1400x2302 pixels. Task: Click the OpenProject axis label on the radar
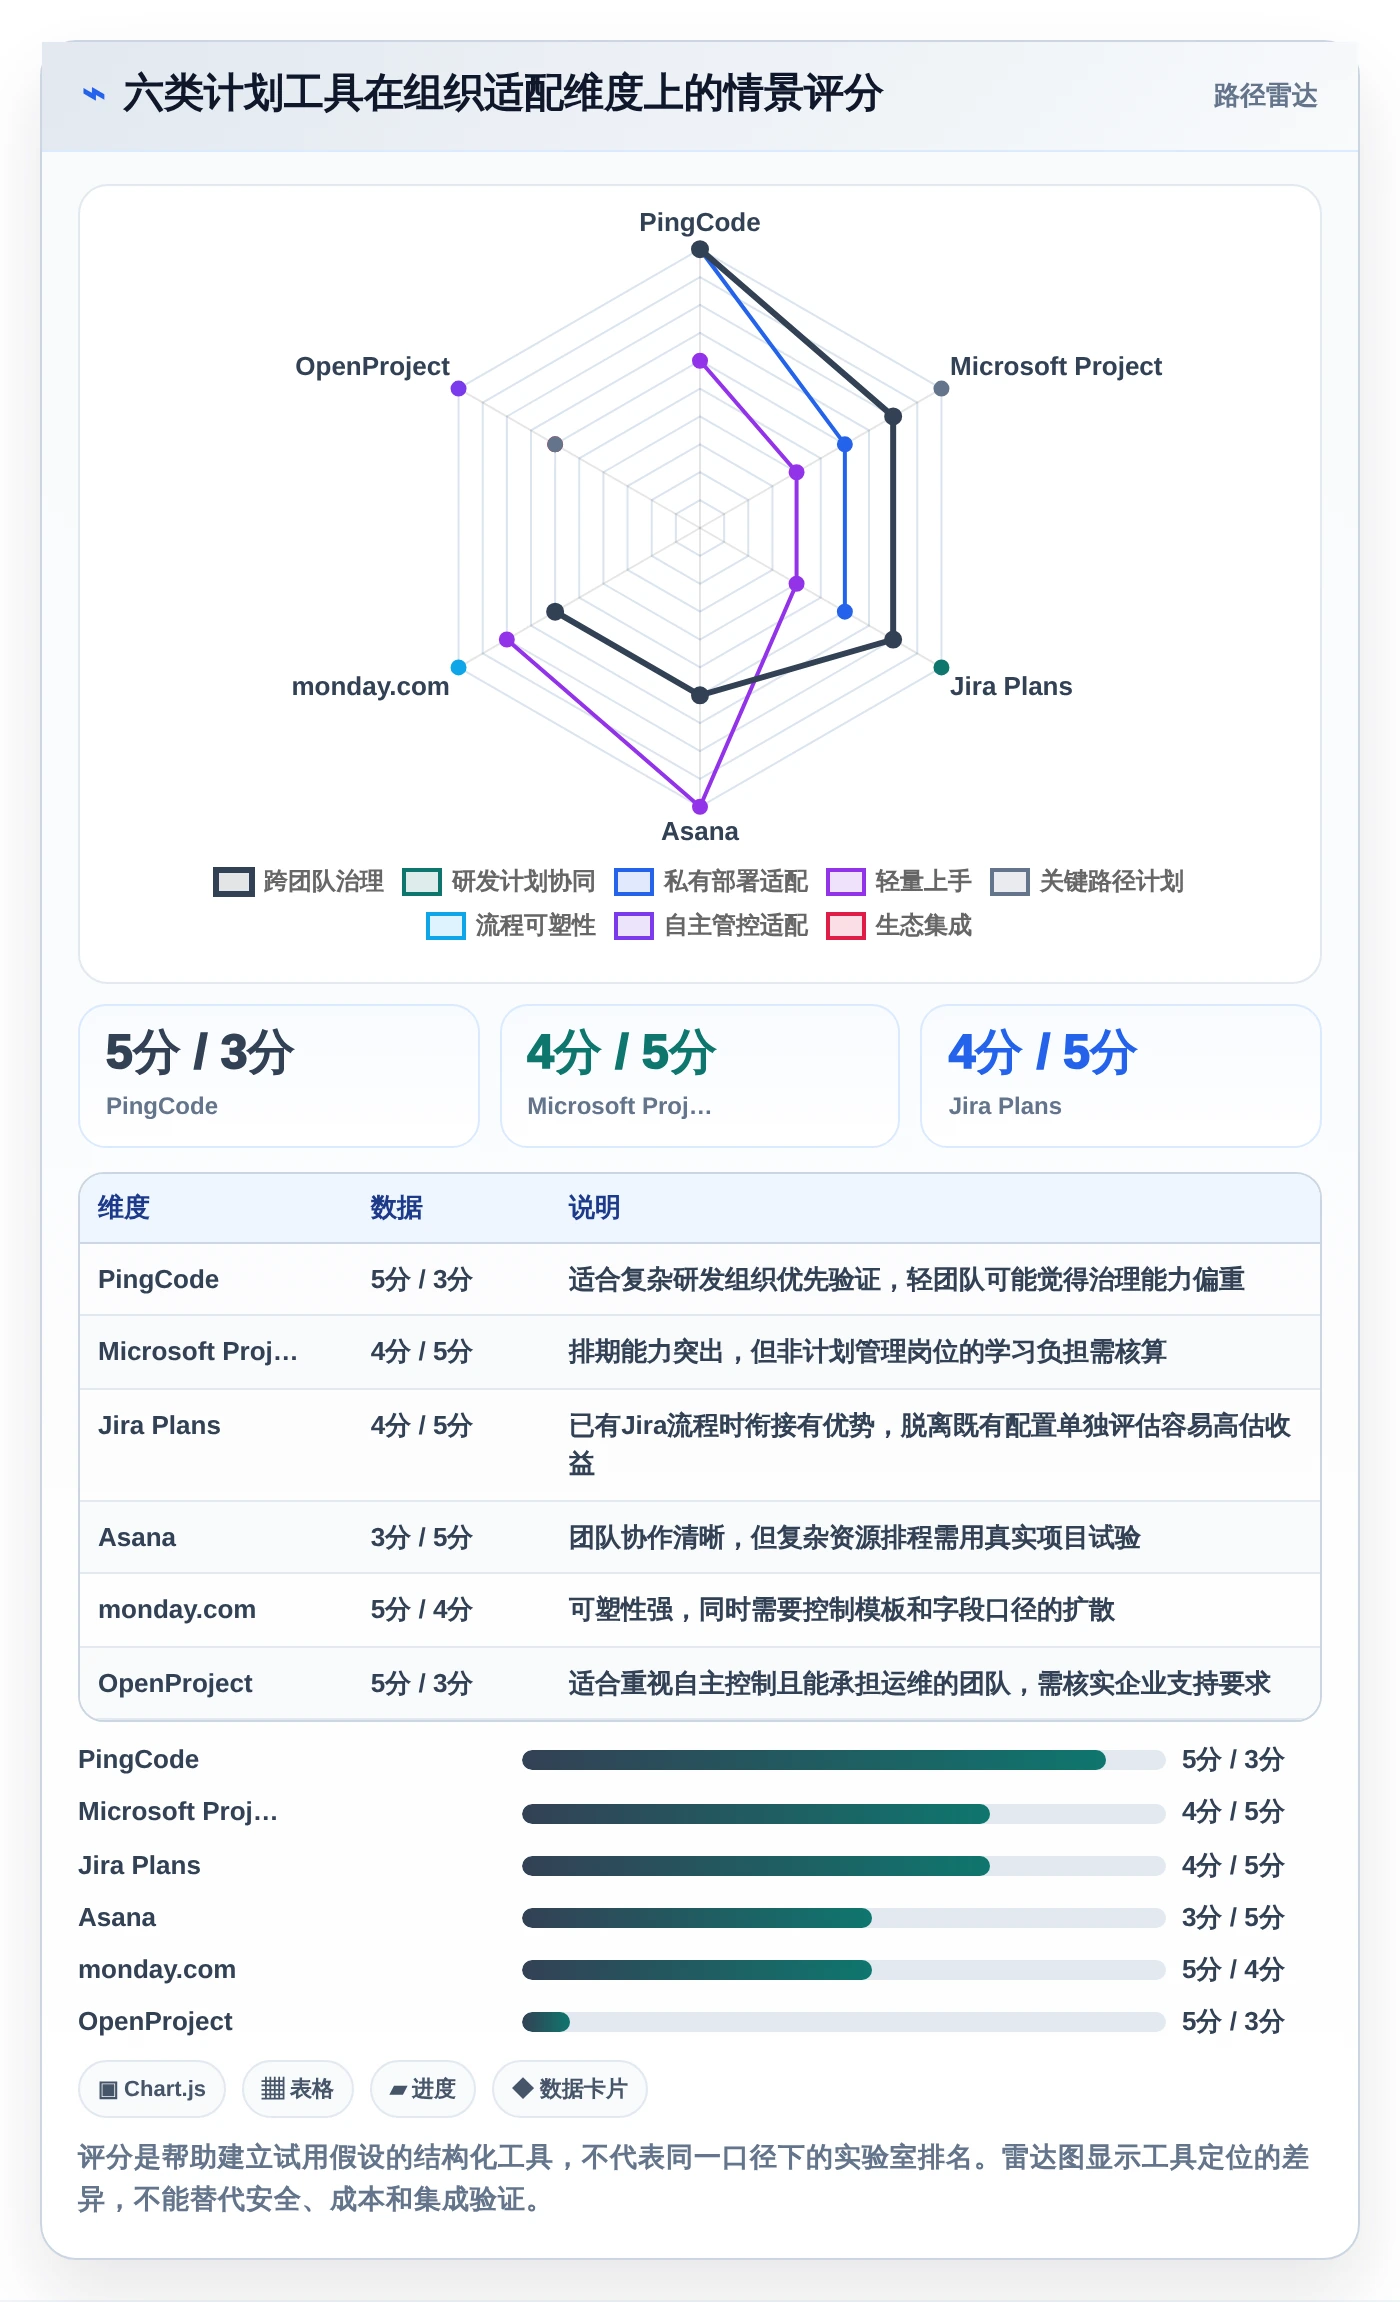(372, 366)
